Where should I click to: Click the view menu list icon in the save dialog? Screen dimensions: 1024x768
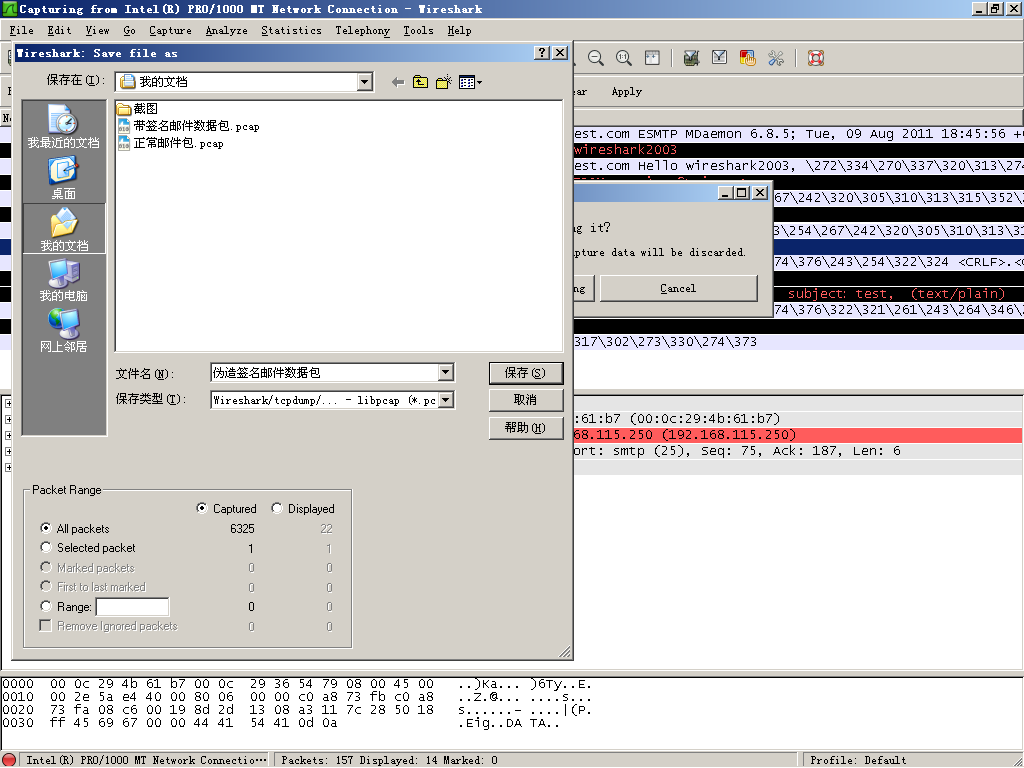(466, 82)
